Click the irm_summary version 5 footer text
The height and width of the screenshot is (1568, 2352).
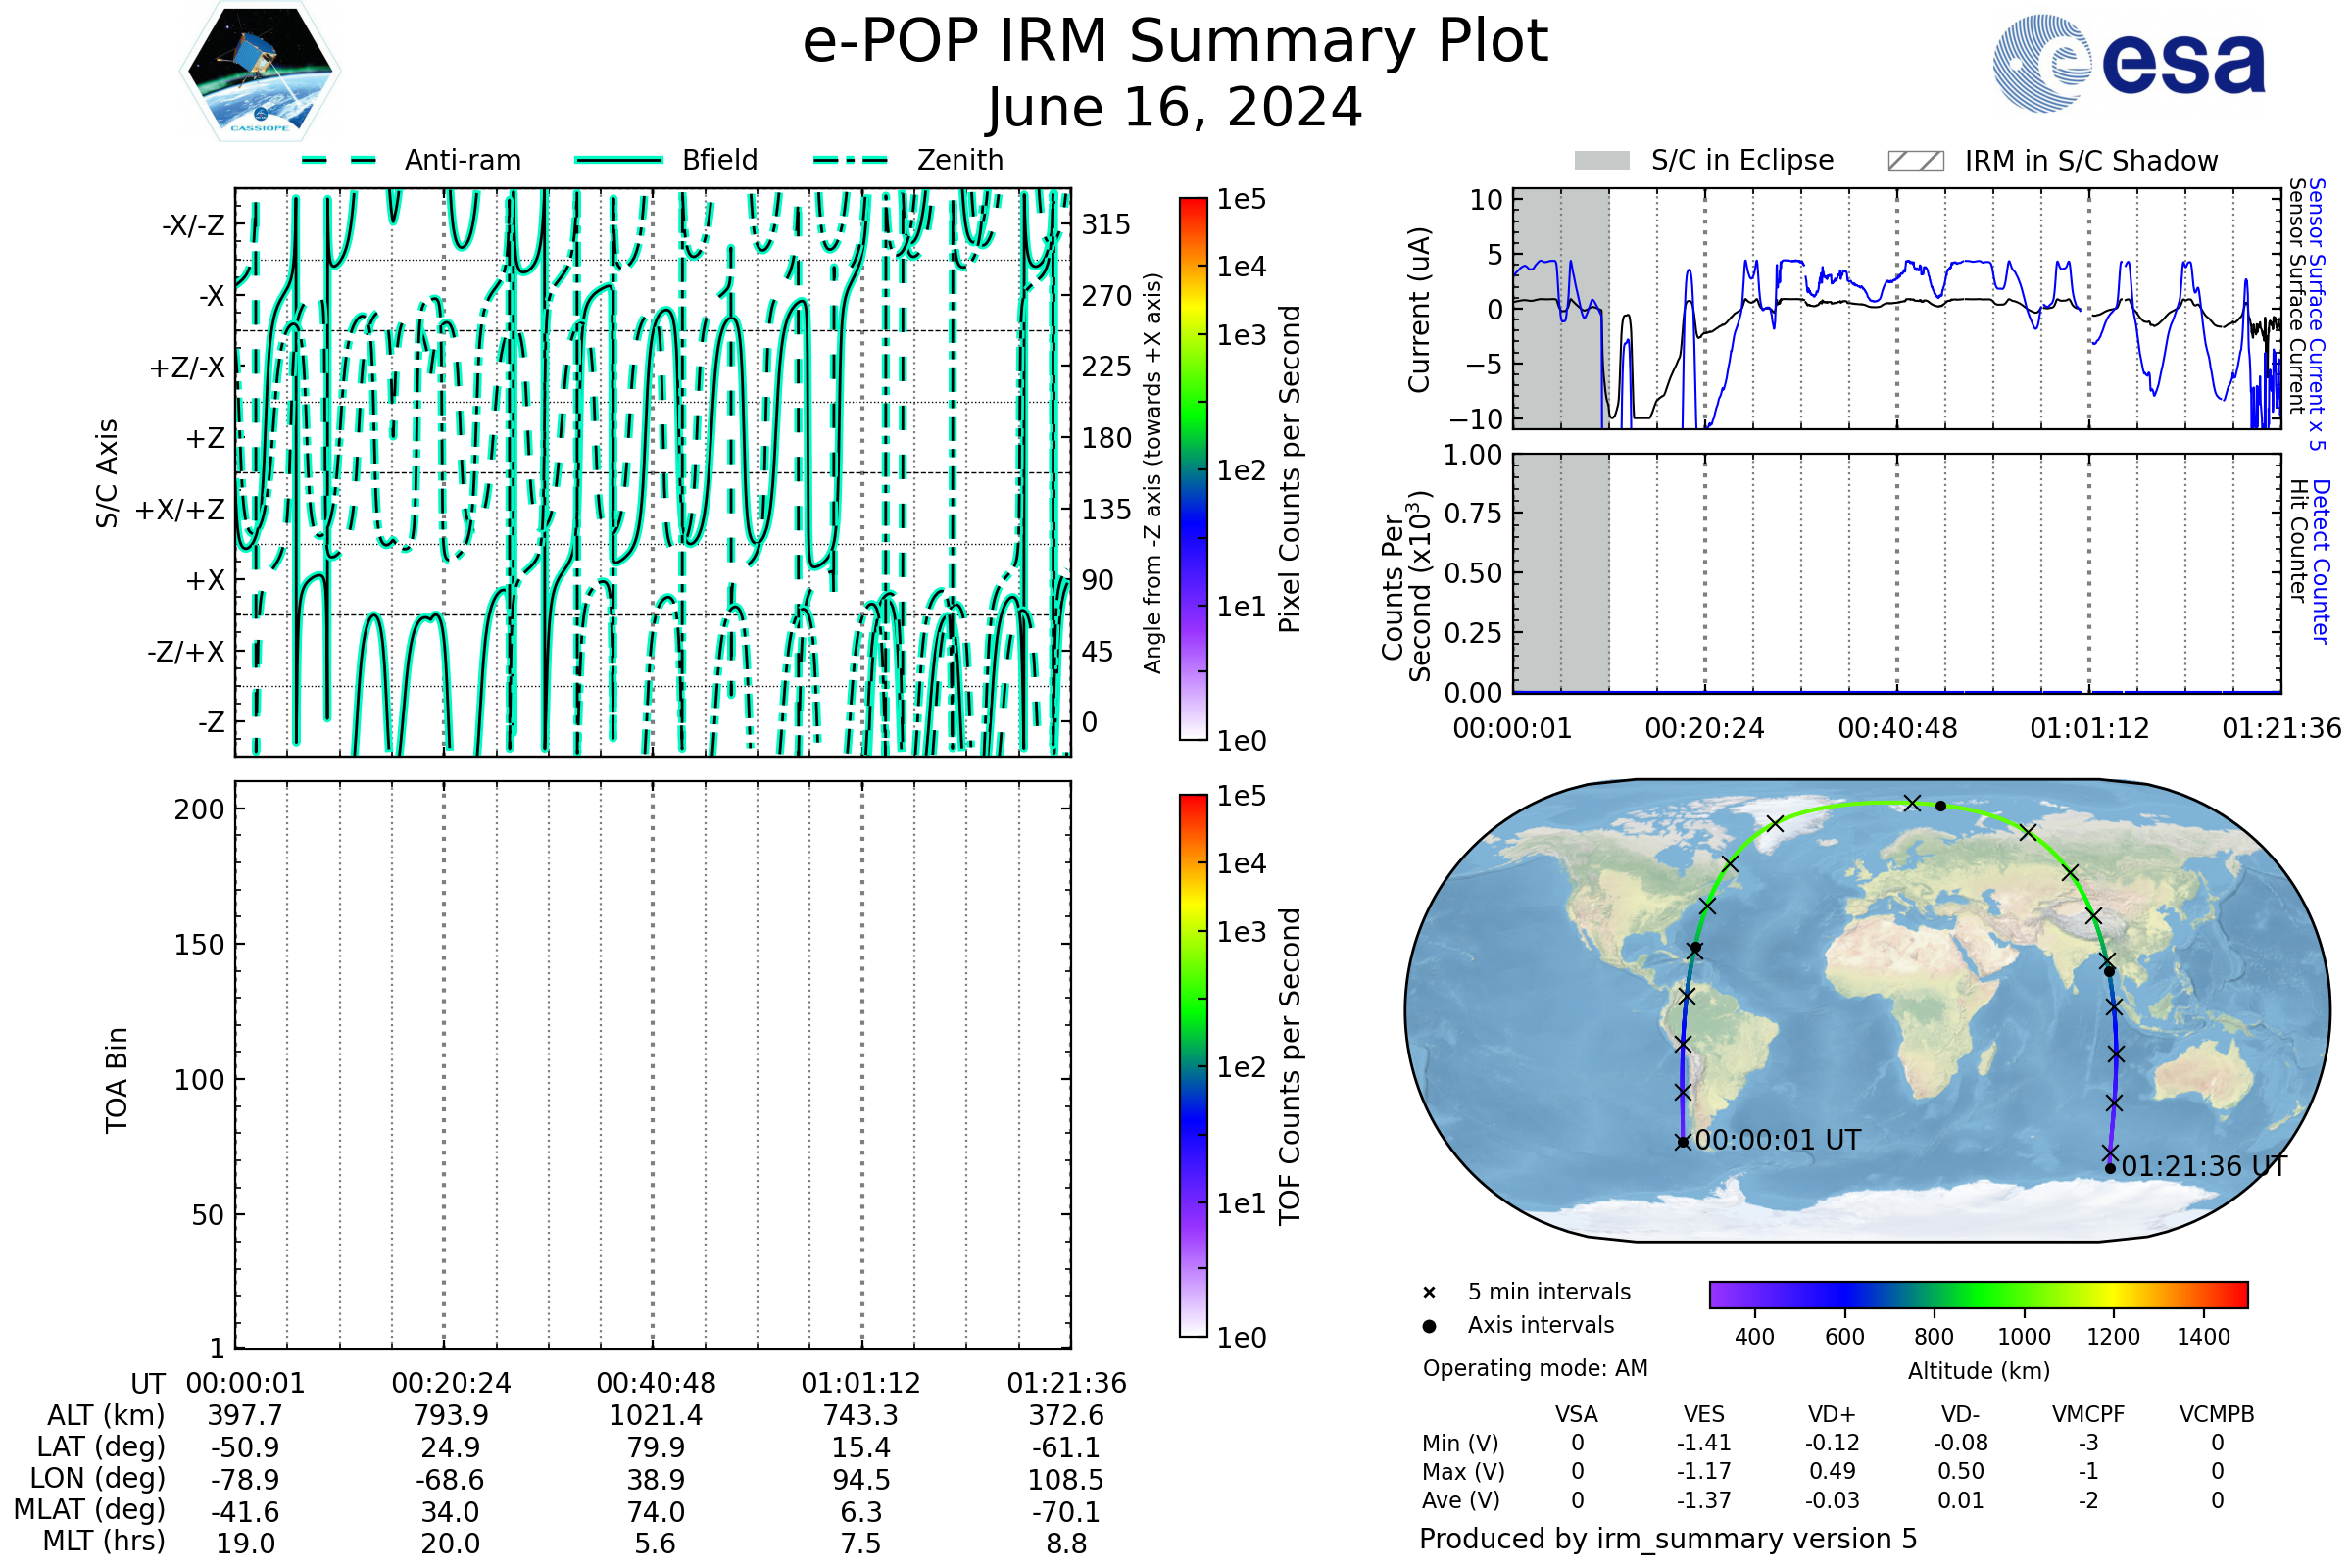(1667, 1539)
